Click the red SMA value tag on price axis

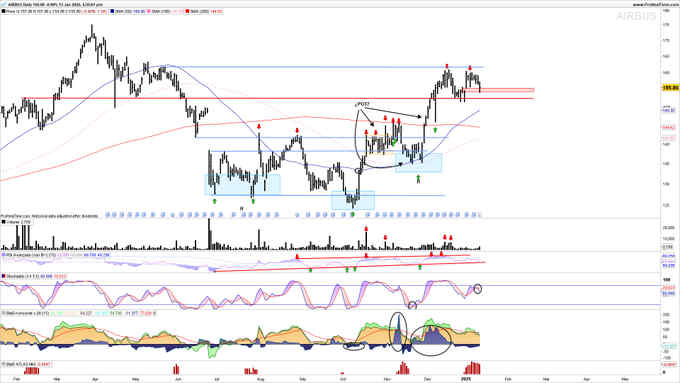[669, 128]
